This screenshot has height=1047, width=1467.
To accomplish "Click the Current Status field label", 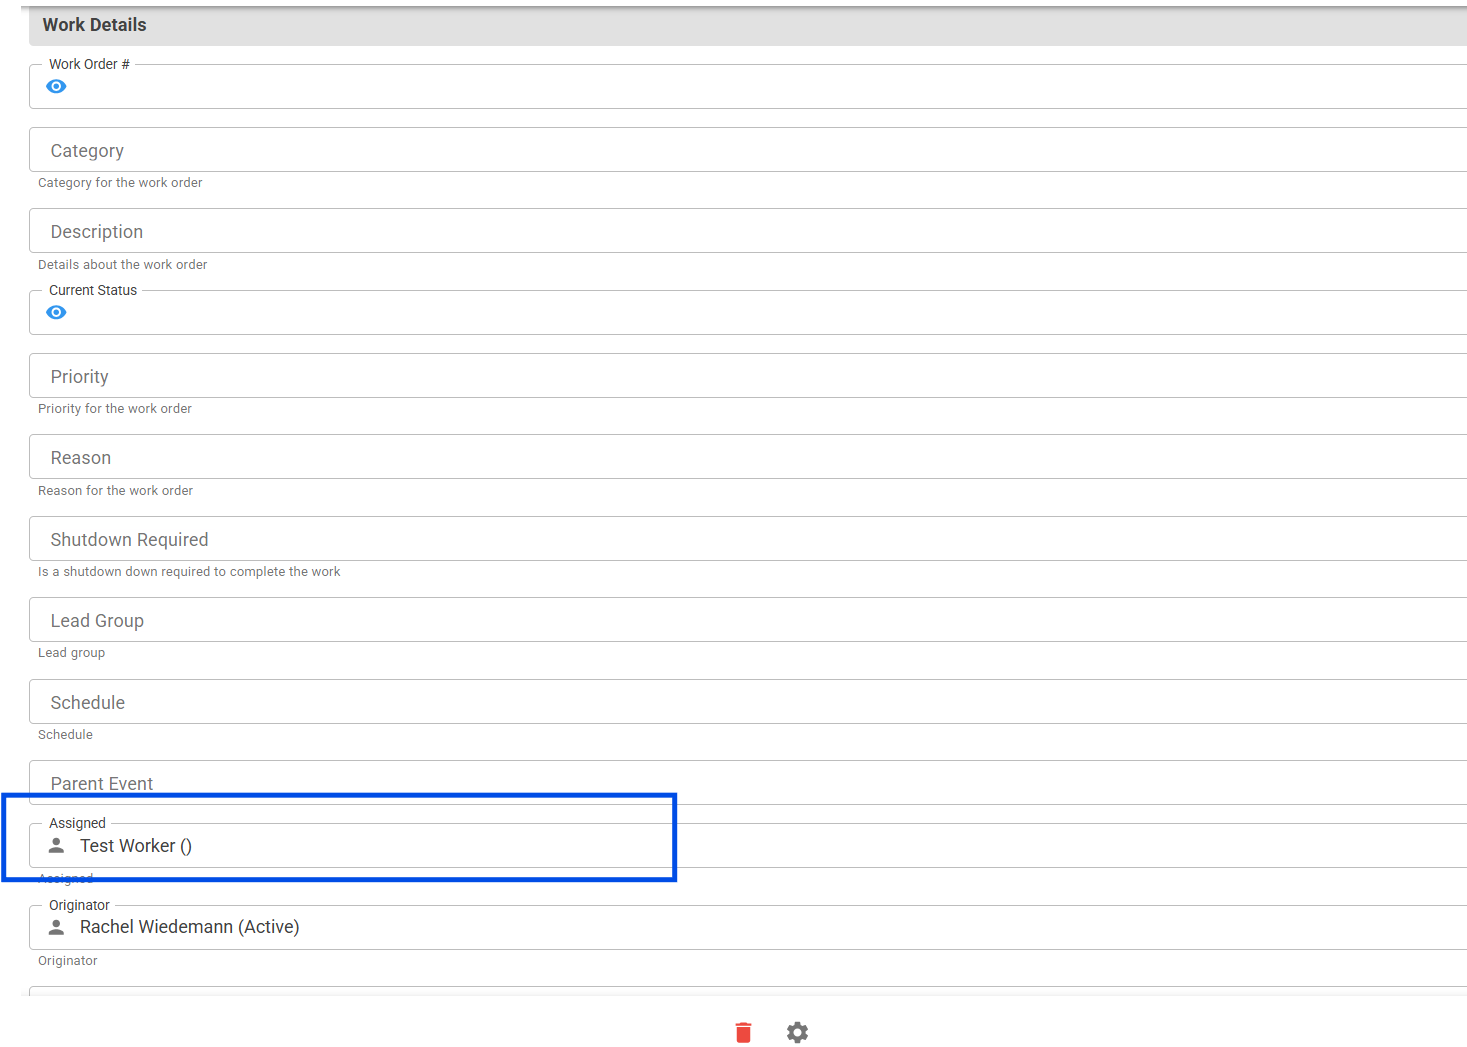I will [93, 290].
